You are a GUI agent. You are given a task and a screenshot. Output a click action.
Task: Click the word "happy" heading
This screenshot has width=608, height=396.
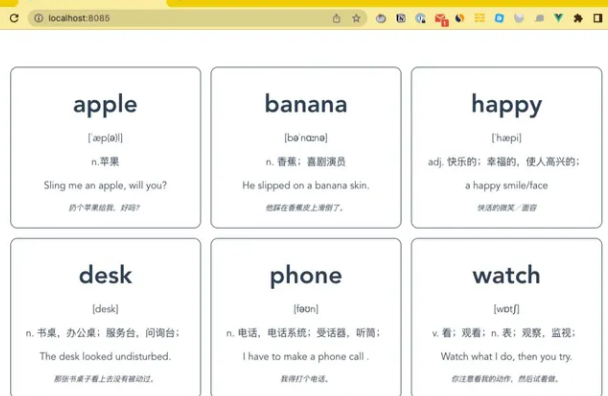[x=506, y=105]
